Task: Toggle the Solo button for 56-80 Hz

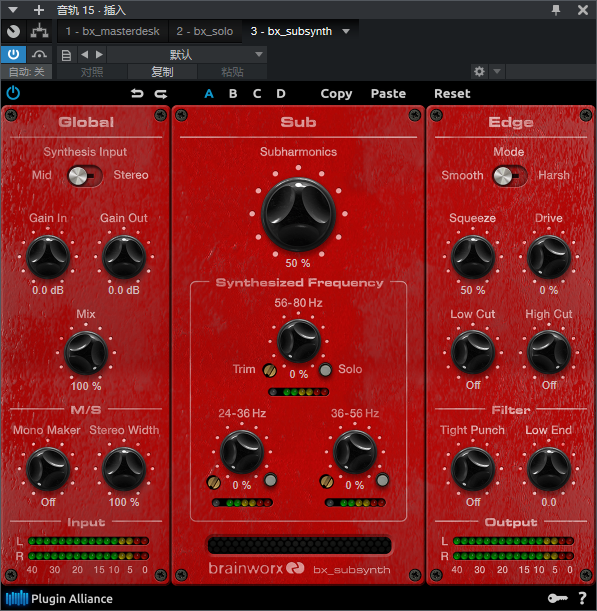Action: tap(325, 370)
